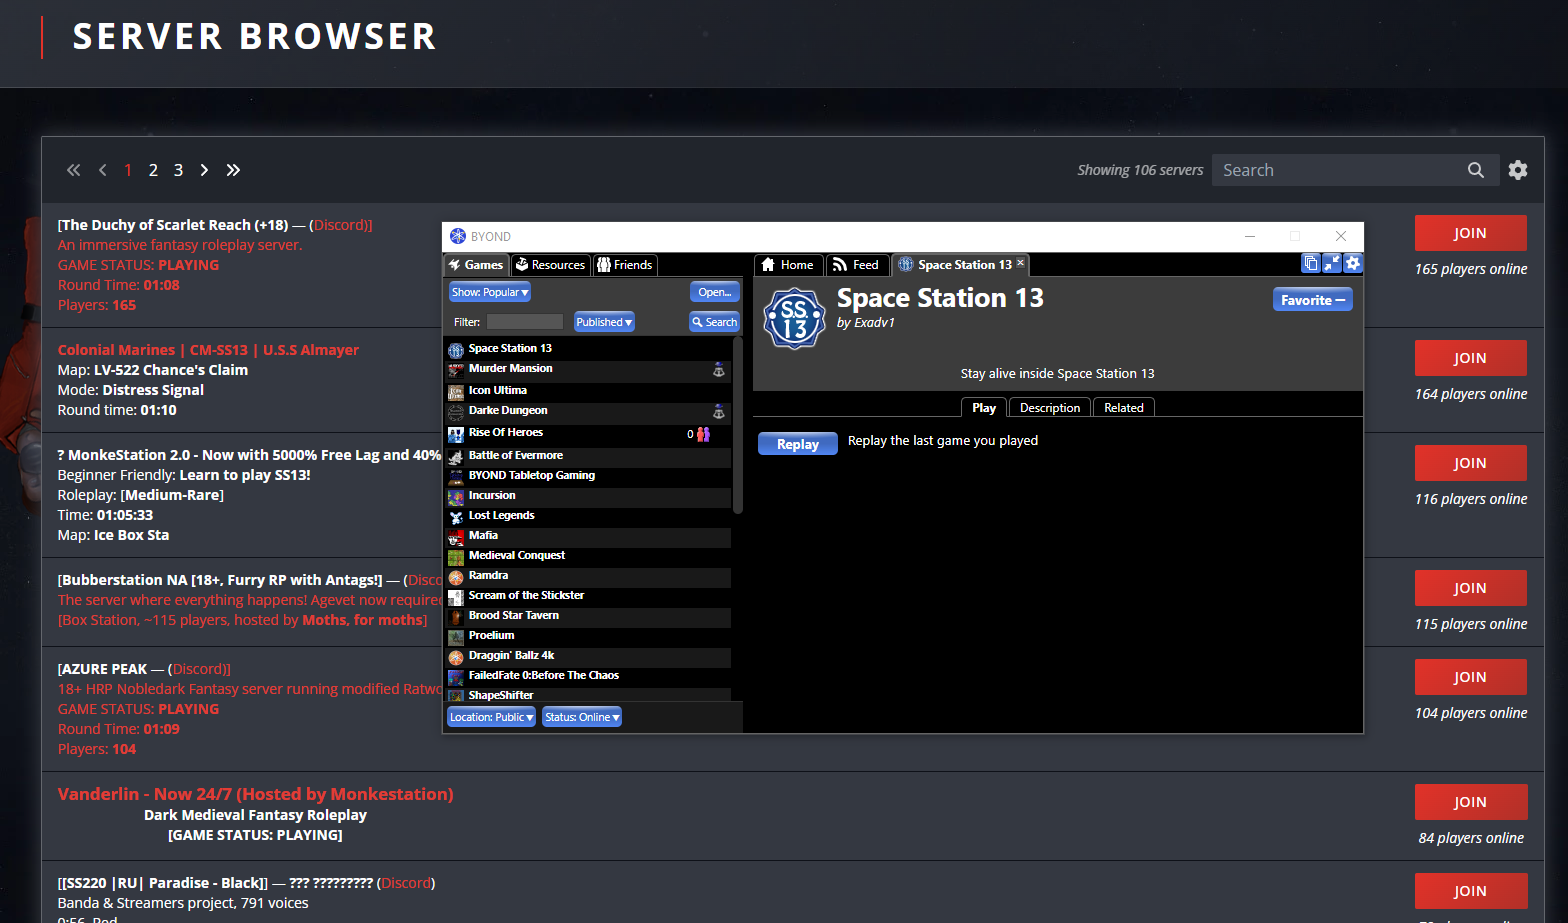Click the Medieval Conquest game icon
Viewport: 1568px width, 923px height.
(x=456, y=556)
